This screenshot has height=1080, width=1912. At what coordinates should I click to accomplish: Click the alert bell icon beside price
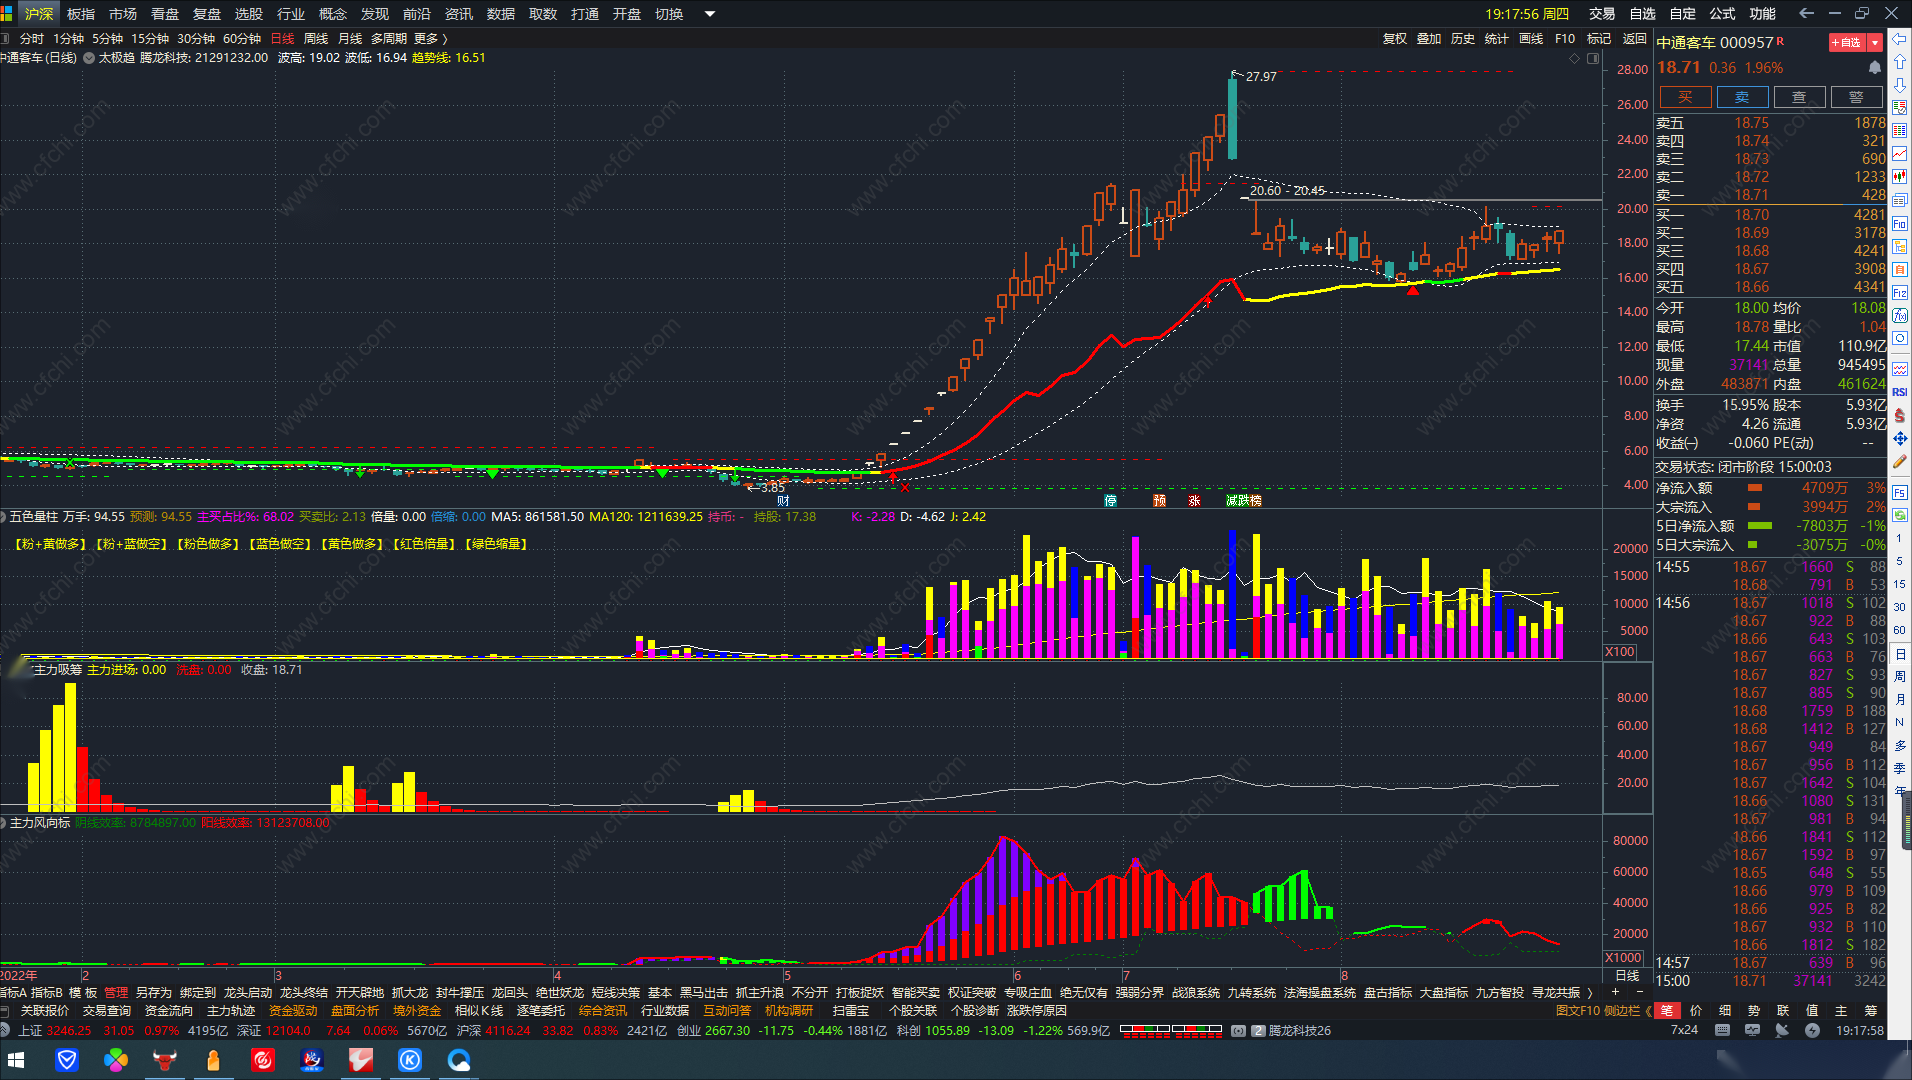pos(1875,68)
